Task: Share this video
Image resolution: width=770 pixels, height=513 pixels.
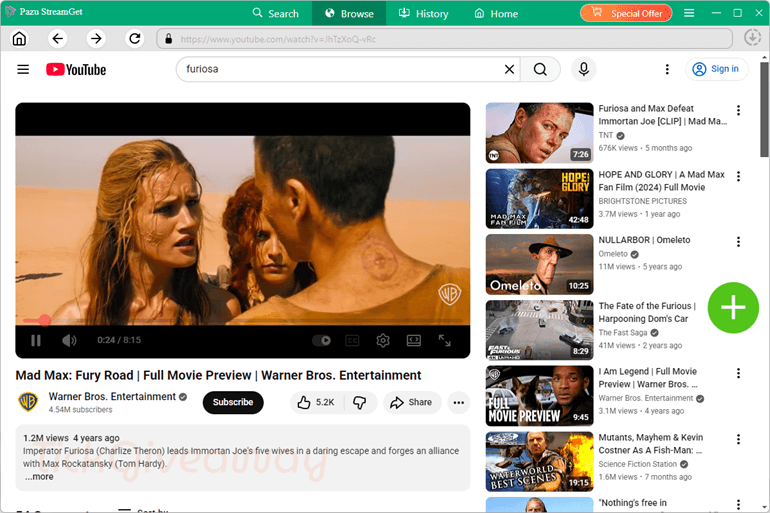Action: tap(412, 403)
